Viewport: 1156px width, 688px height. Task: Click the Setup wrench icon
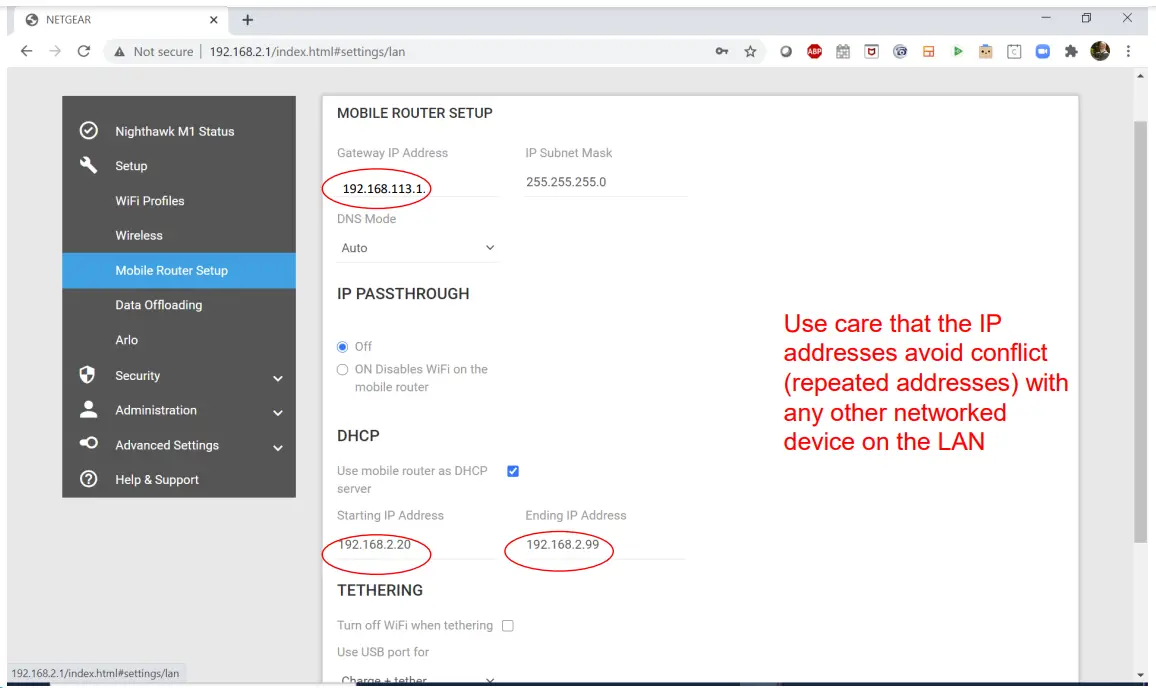[88, 165]
